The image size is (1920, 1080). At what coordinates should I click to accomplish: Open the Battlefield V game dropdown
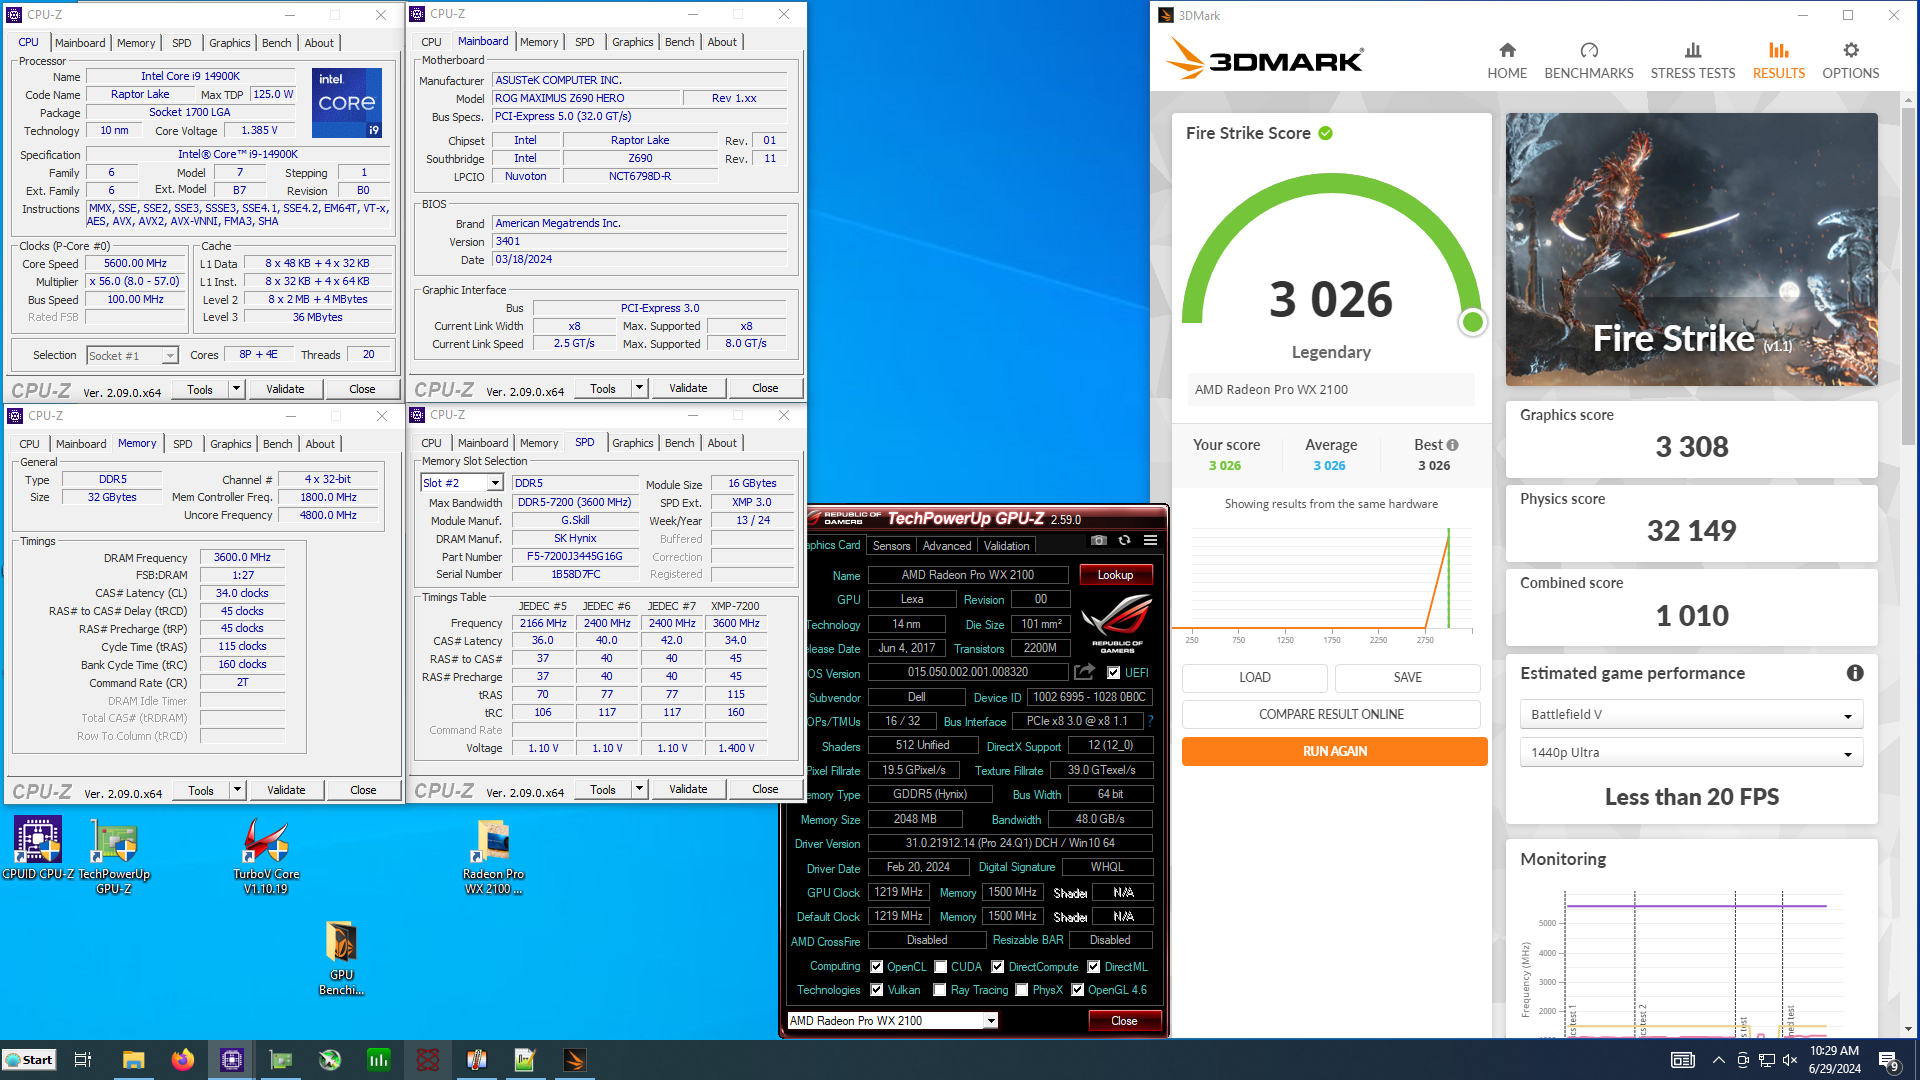point(1691,714)
